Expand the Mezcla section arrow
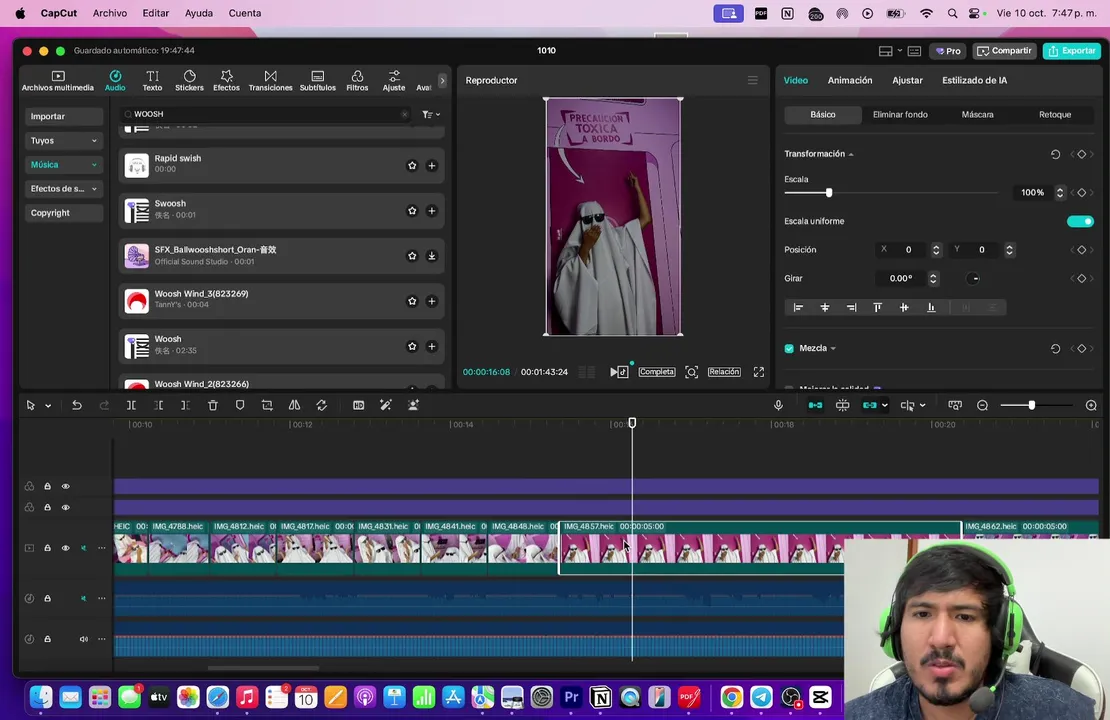Image resolution: width=1110 pixels, height=720 pixels. (833, 348)
